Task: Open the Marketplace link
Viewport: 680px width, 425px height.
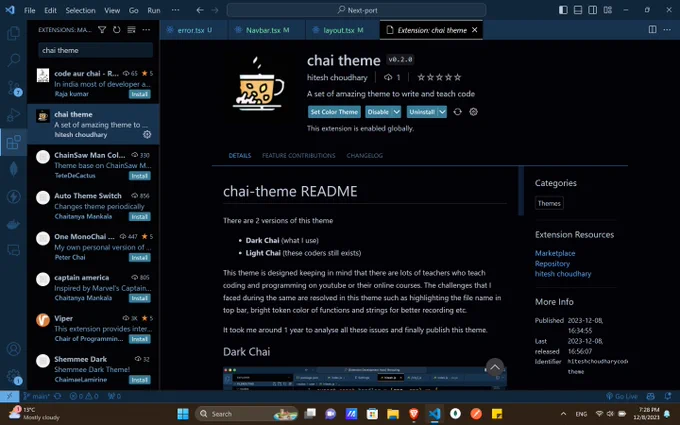Action: pos(555,253)
